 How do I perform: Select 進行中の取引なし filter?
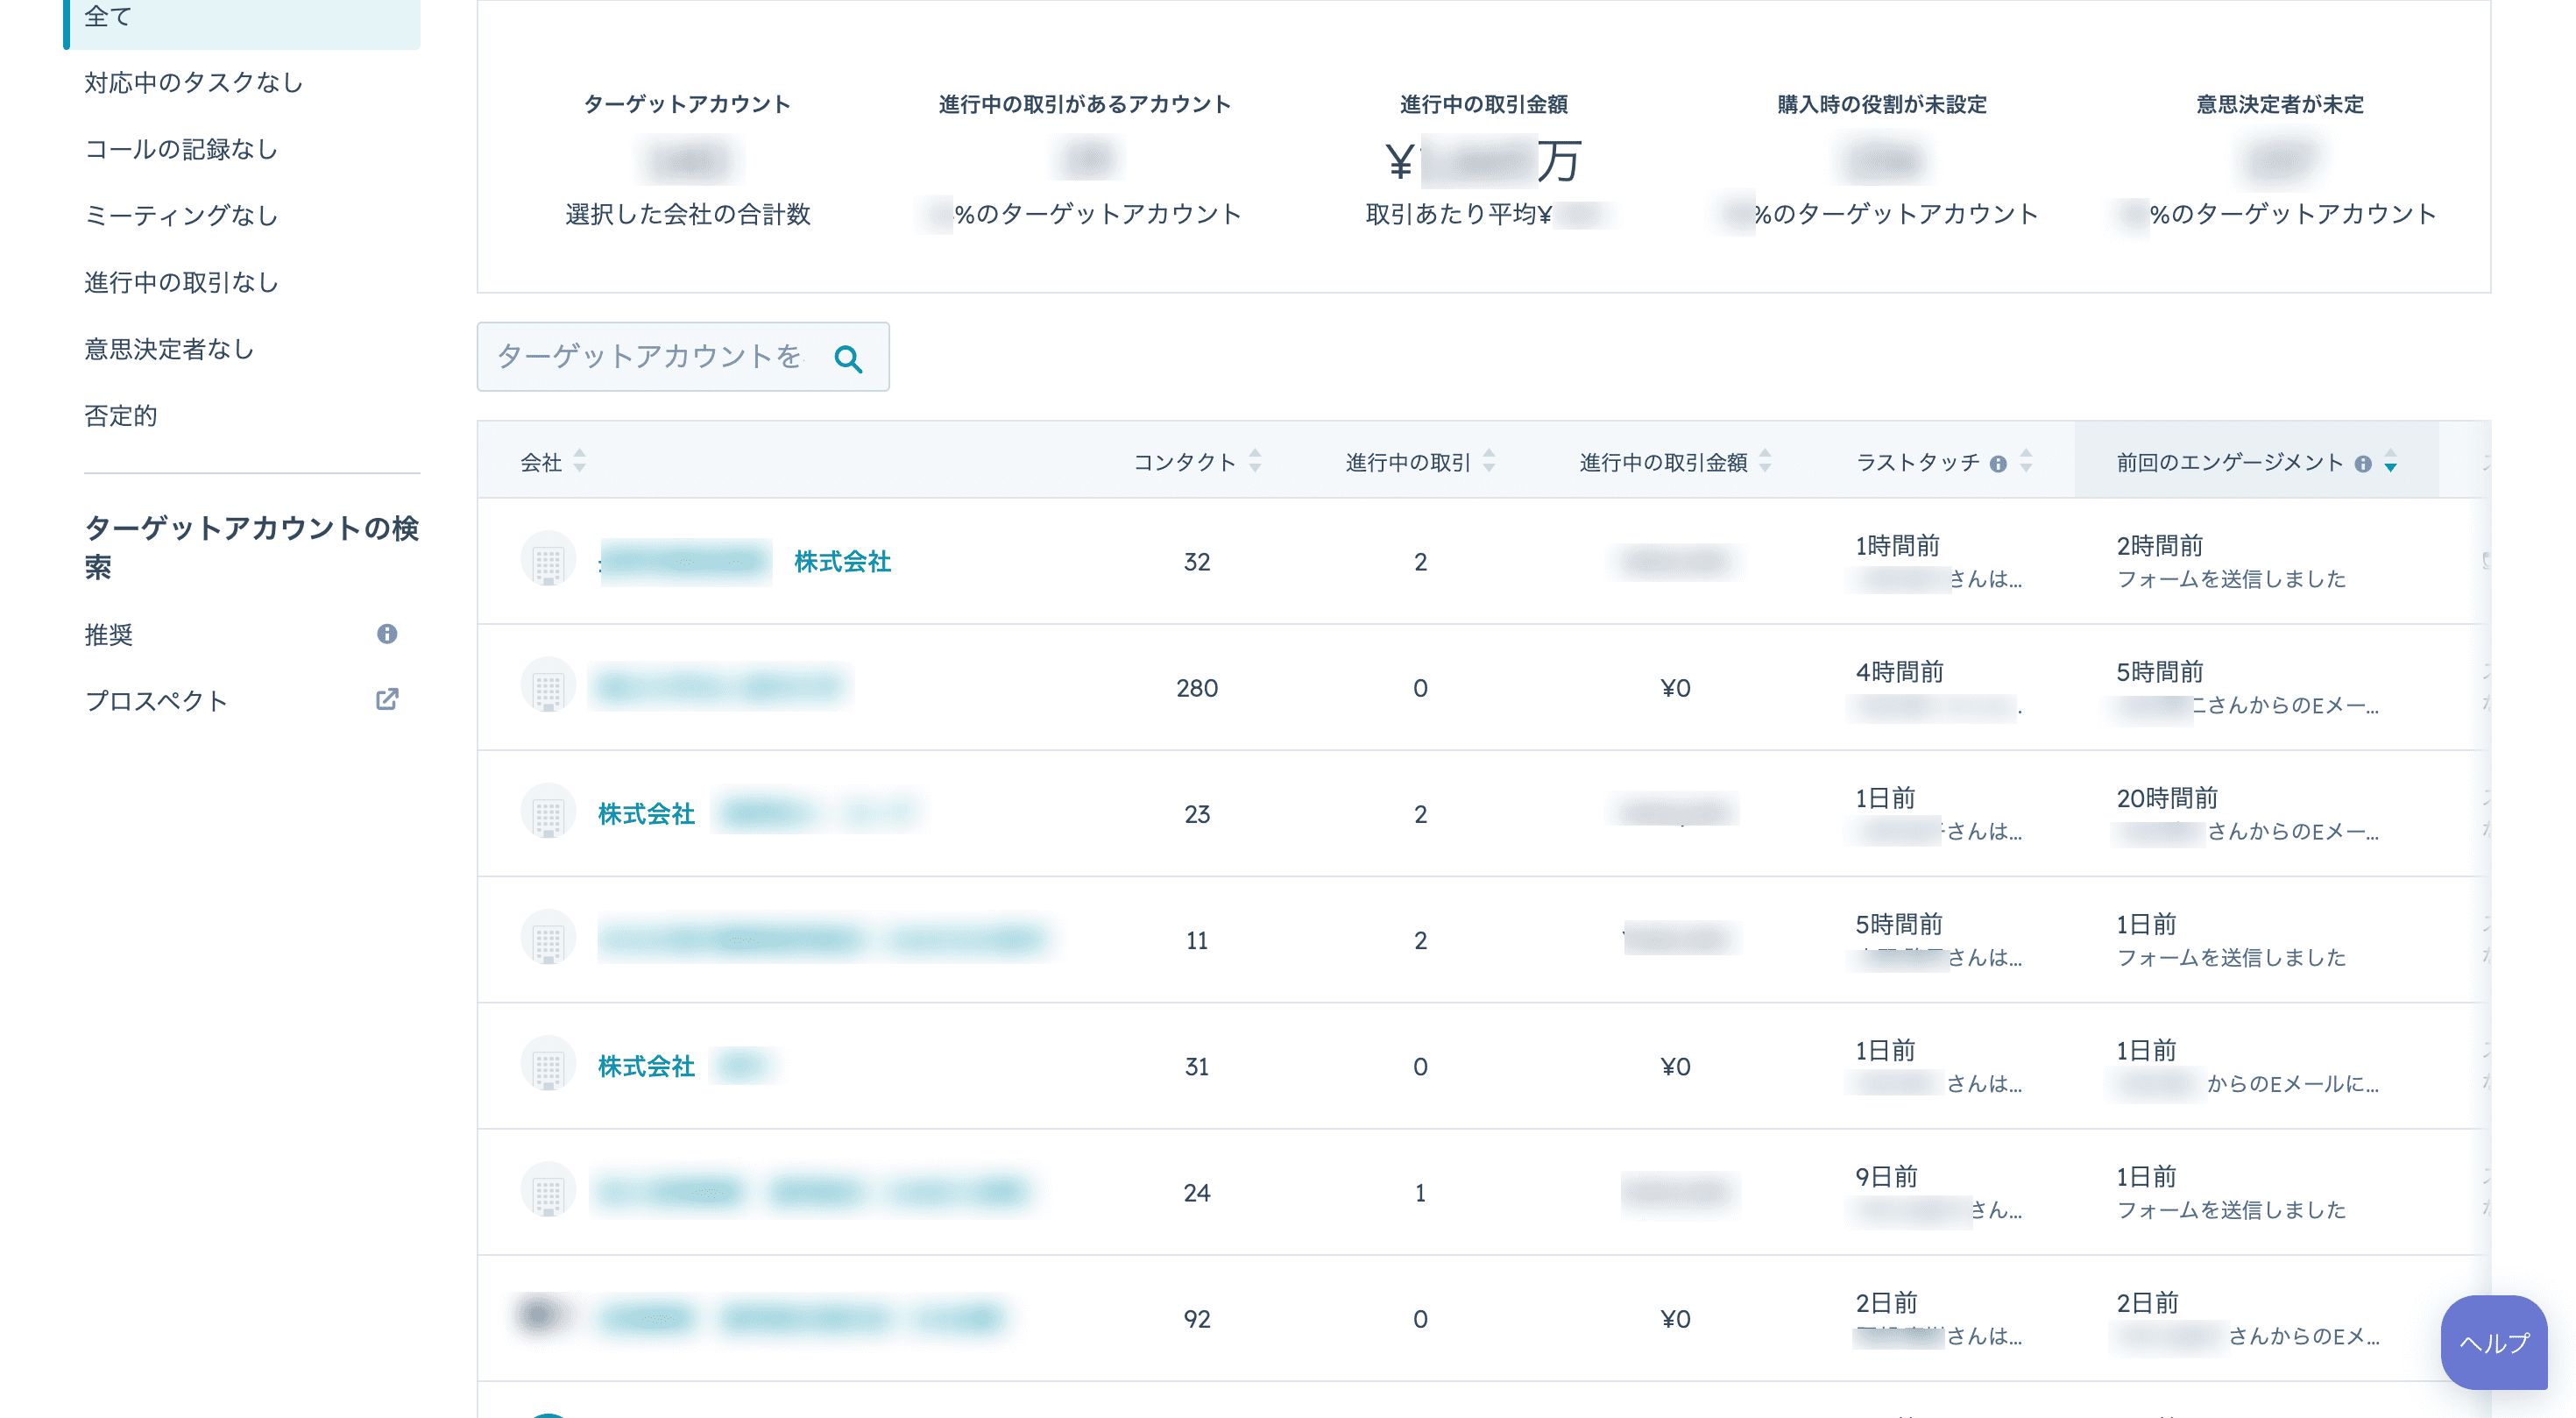coord(181,282)
